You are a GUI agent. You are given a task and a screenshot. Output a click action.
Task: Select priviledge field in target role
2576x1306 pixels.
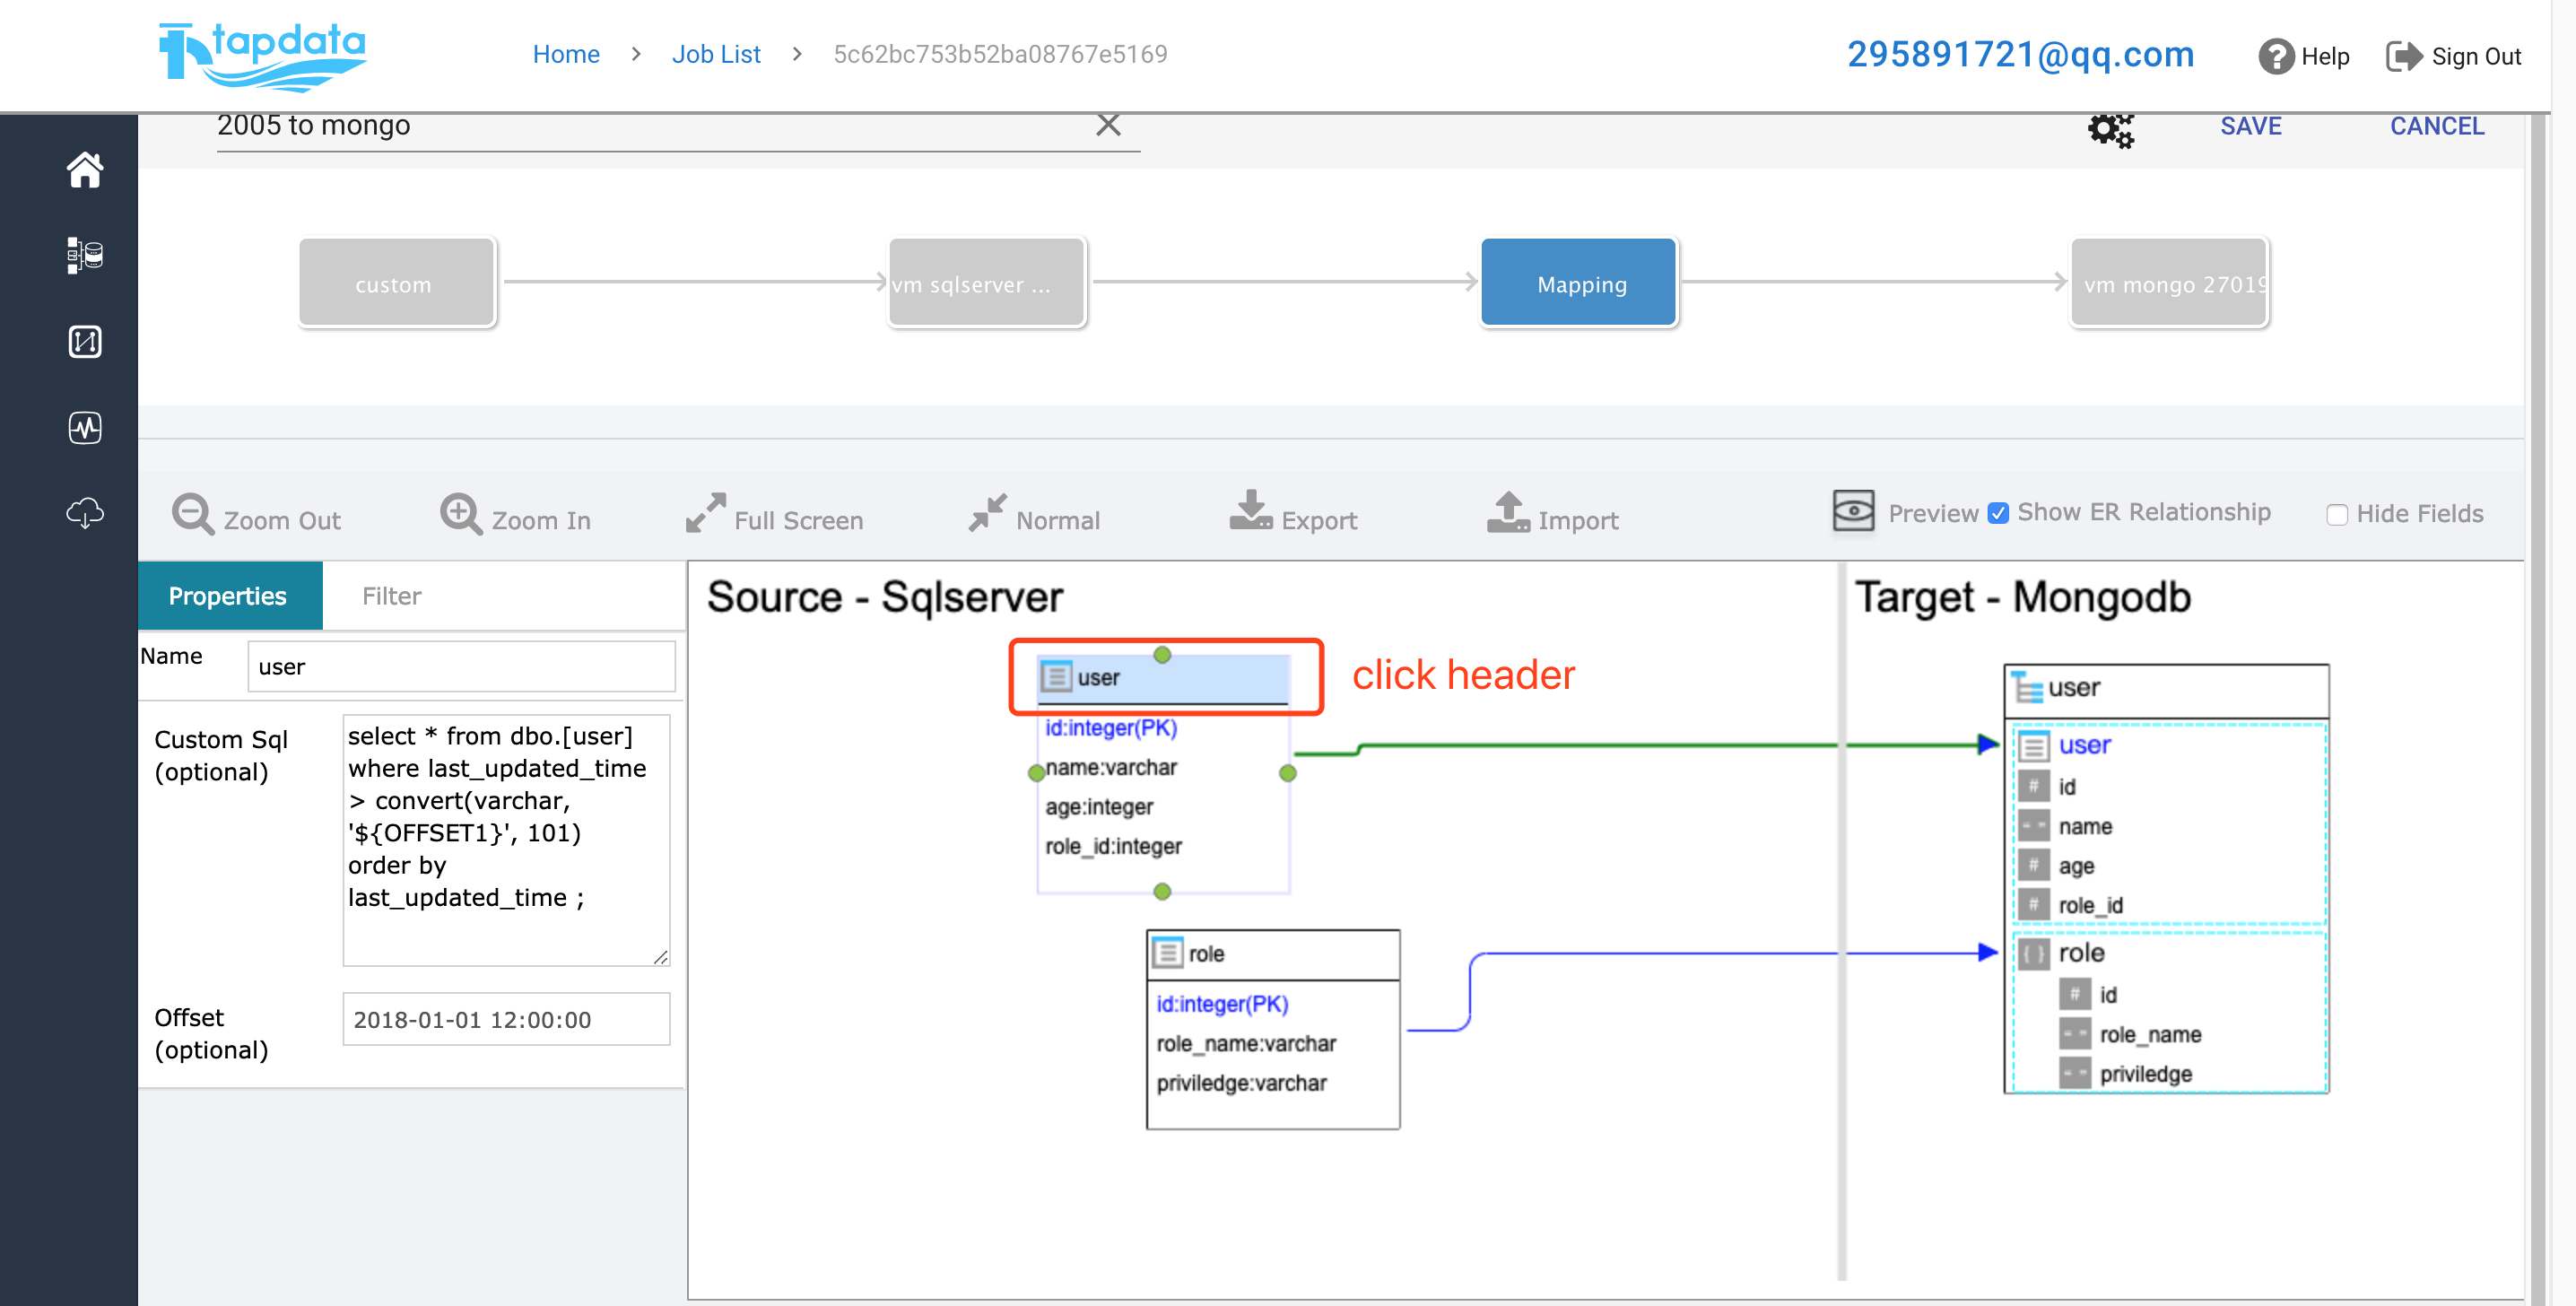tap(2146, 1075)
